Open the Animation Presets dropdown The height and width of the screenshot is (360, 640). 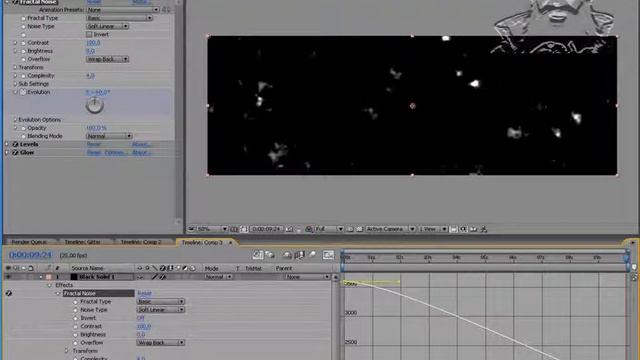click(123, 10)
